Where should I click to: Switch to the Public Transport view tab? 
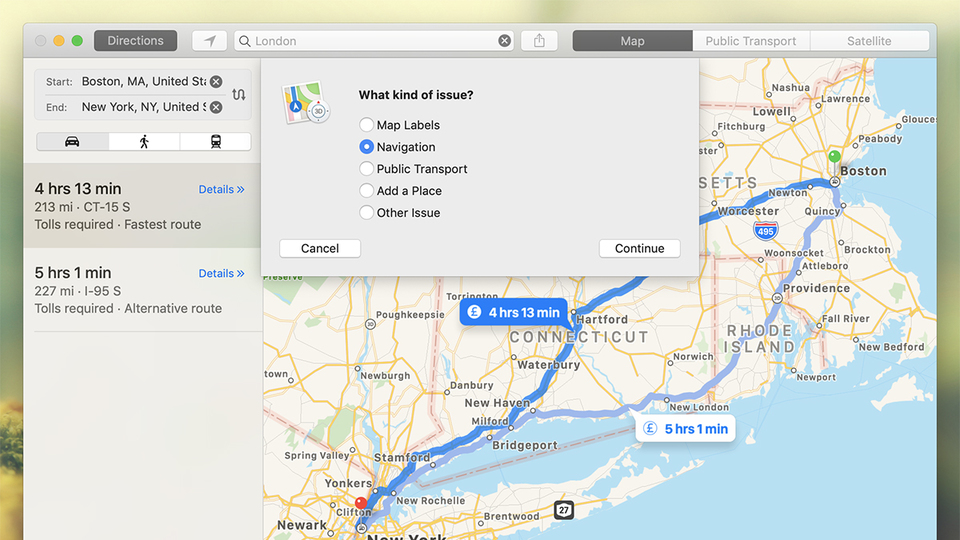(x=751, y=41)
